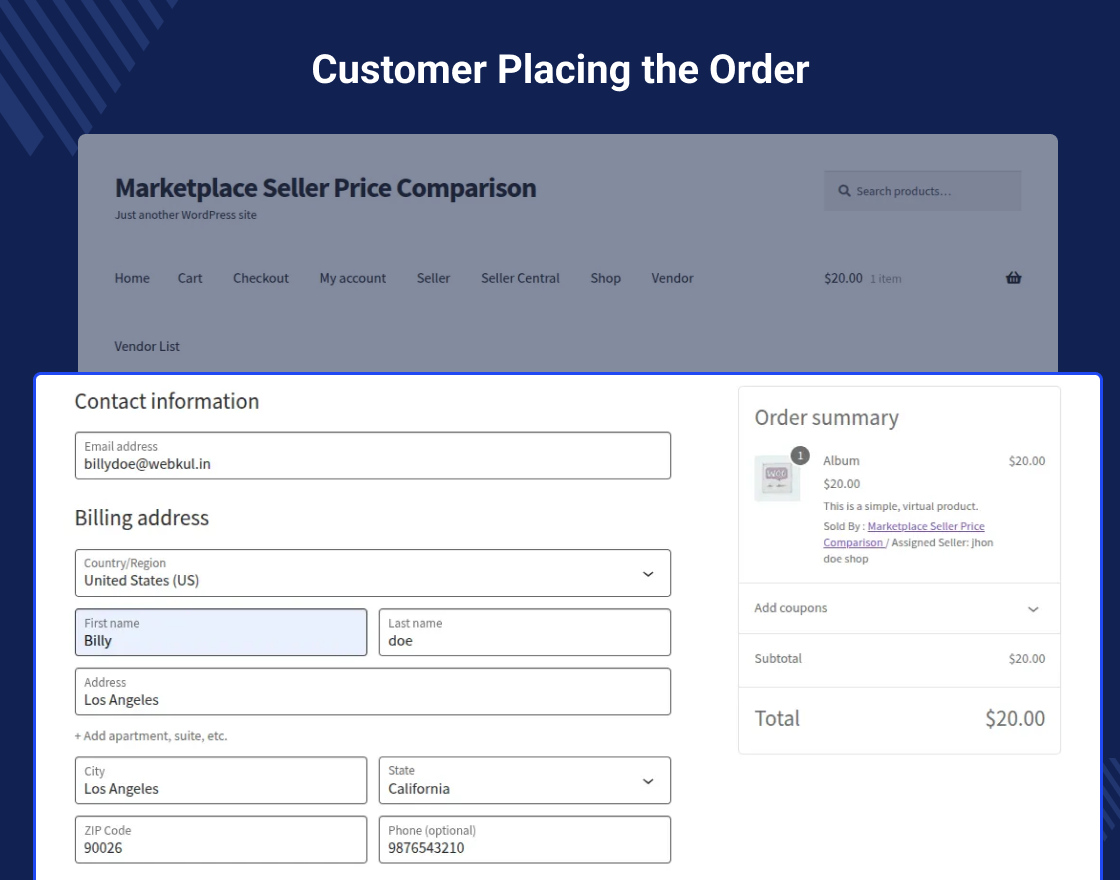The width and height of the screenshot is (1120, 880).
Task: Click the Total $20.00 amount
Action: pyautogui.click(x=1015, y=718)
